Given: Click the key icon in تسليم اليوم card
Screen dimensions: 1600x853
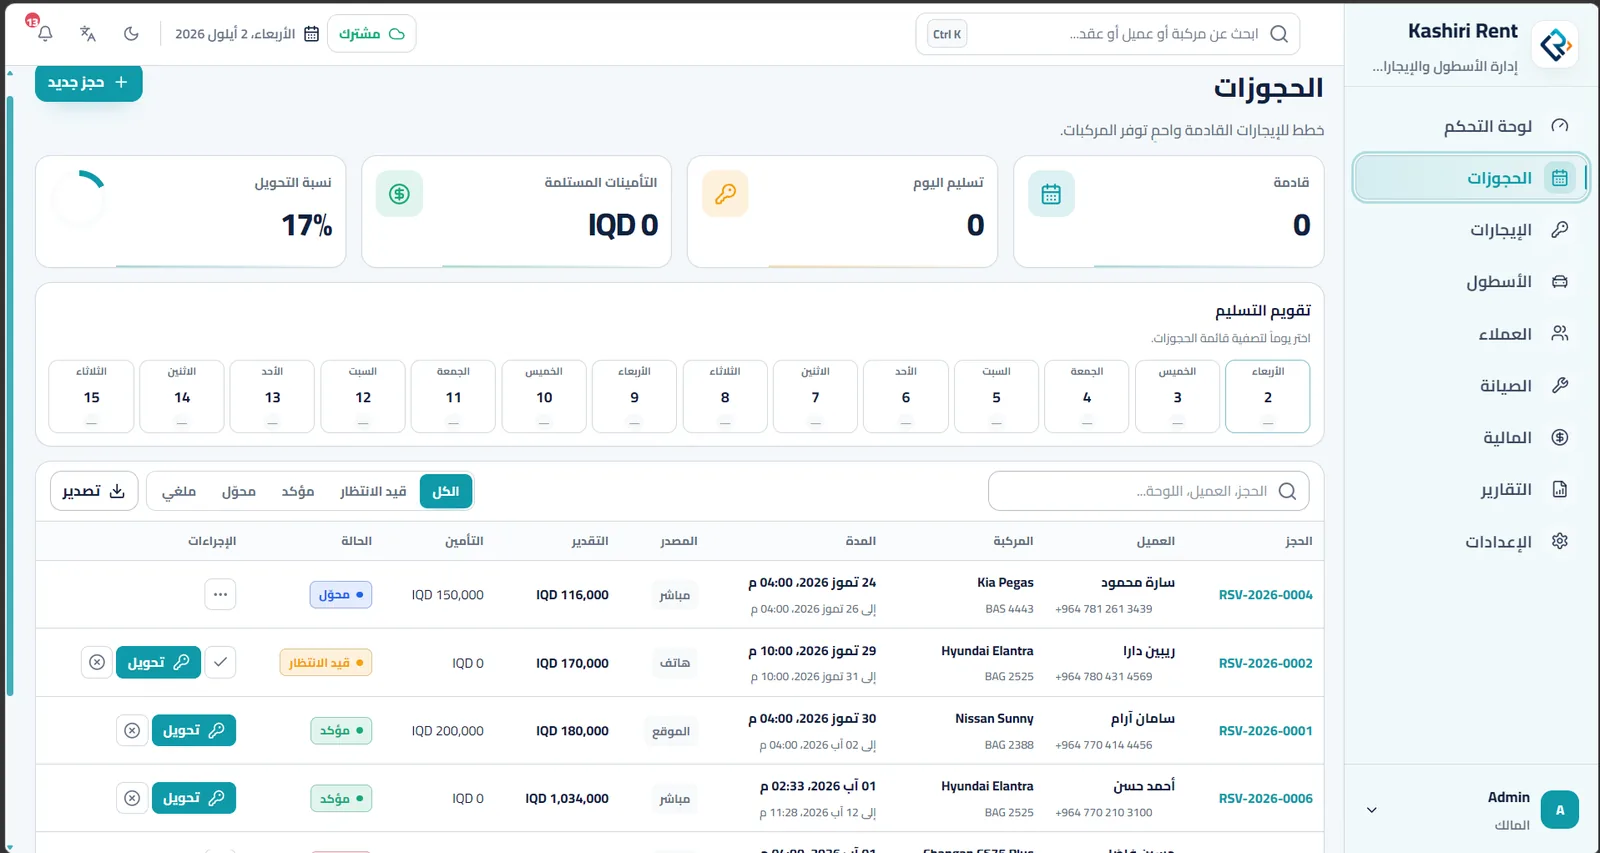Looking at the screenshot, I should click(725, 194).
